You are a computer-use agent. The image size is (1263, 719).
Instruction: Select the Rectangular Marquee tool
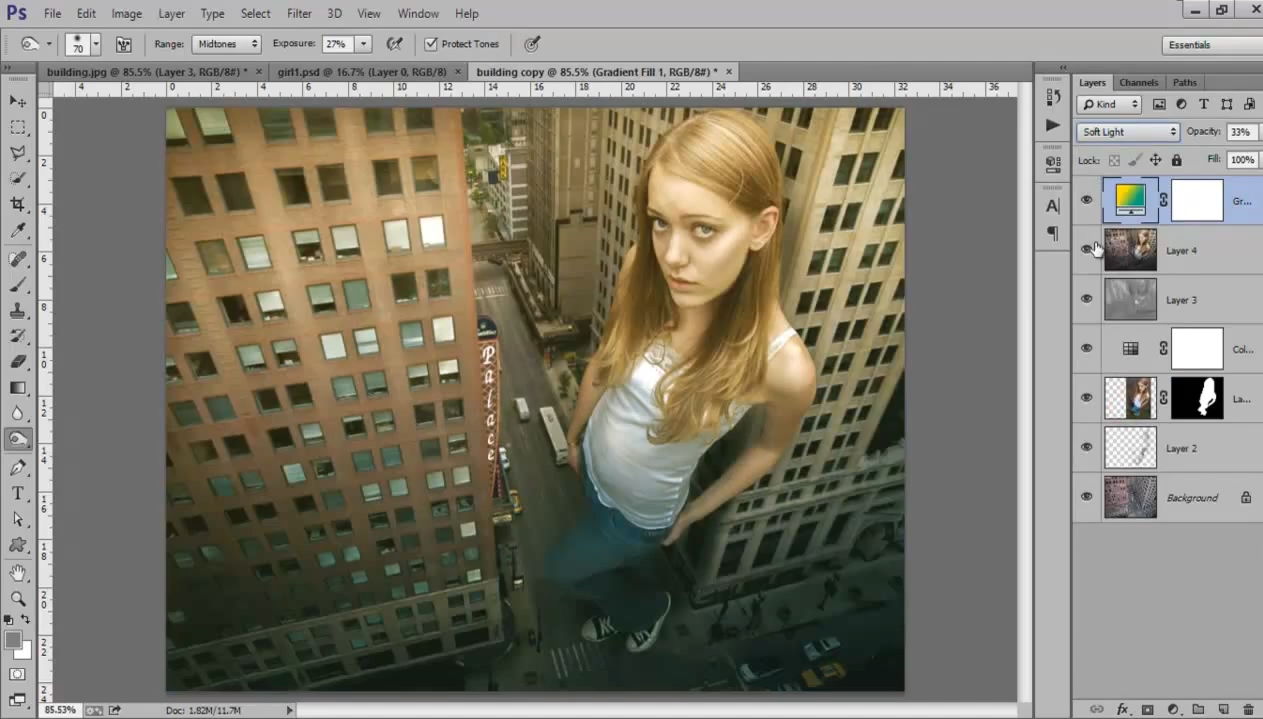pyautogui.click(x=18, y=127)
